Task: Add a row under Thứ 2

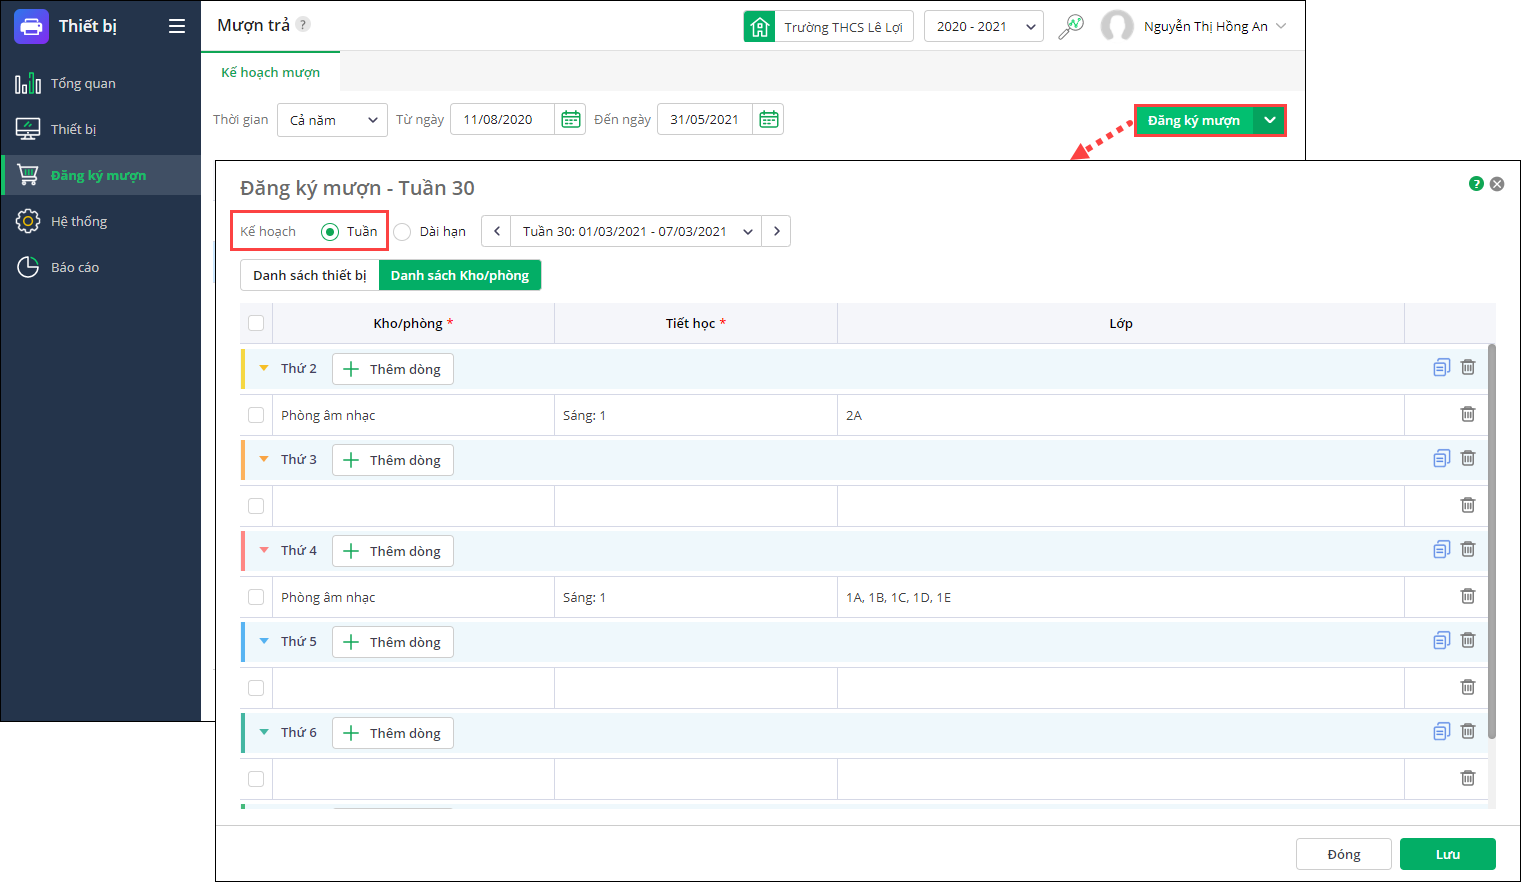Action: point(393,369)
